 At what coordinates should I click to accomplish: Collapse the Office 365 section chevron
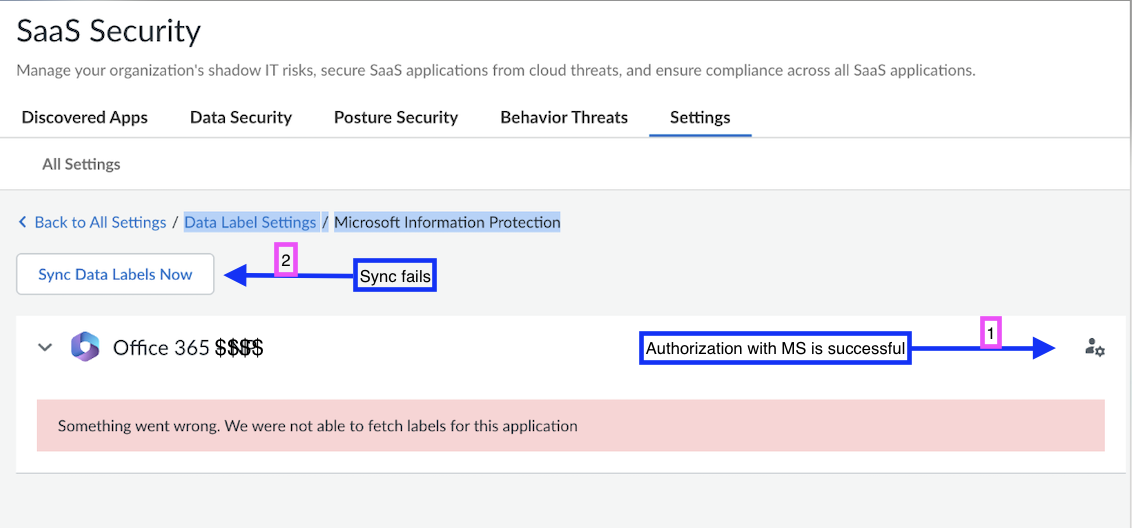[x=45, y=347]
